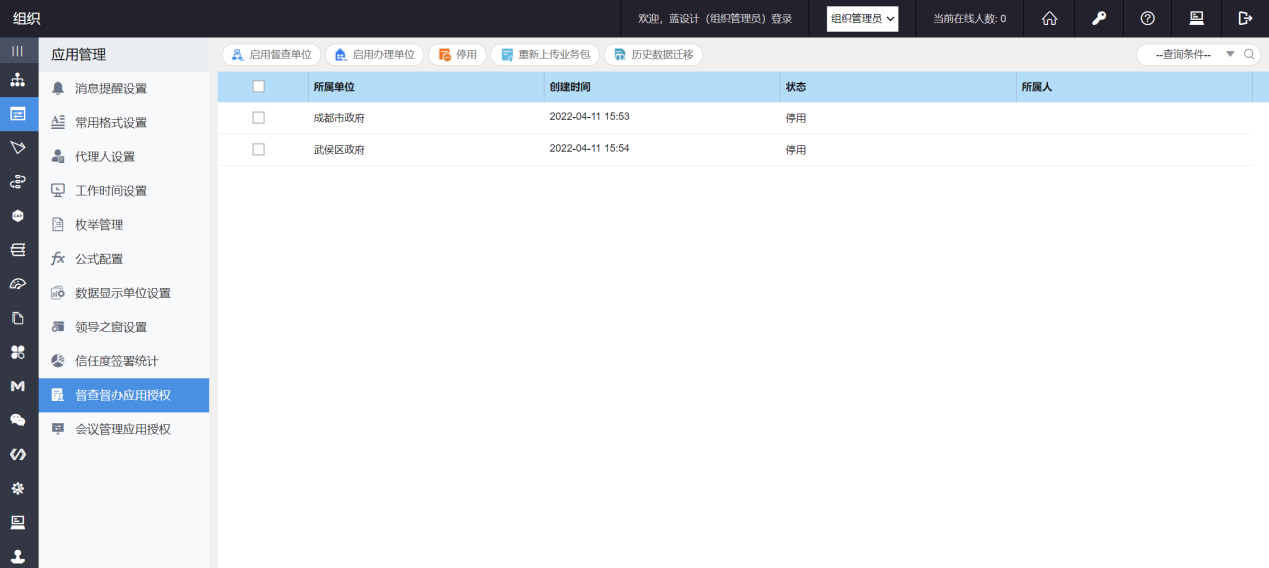Open 消息提醒设置 menu item
The width and height of the screenshot is (1269, 568).
111,89
